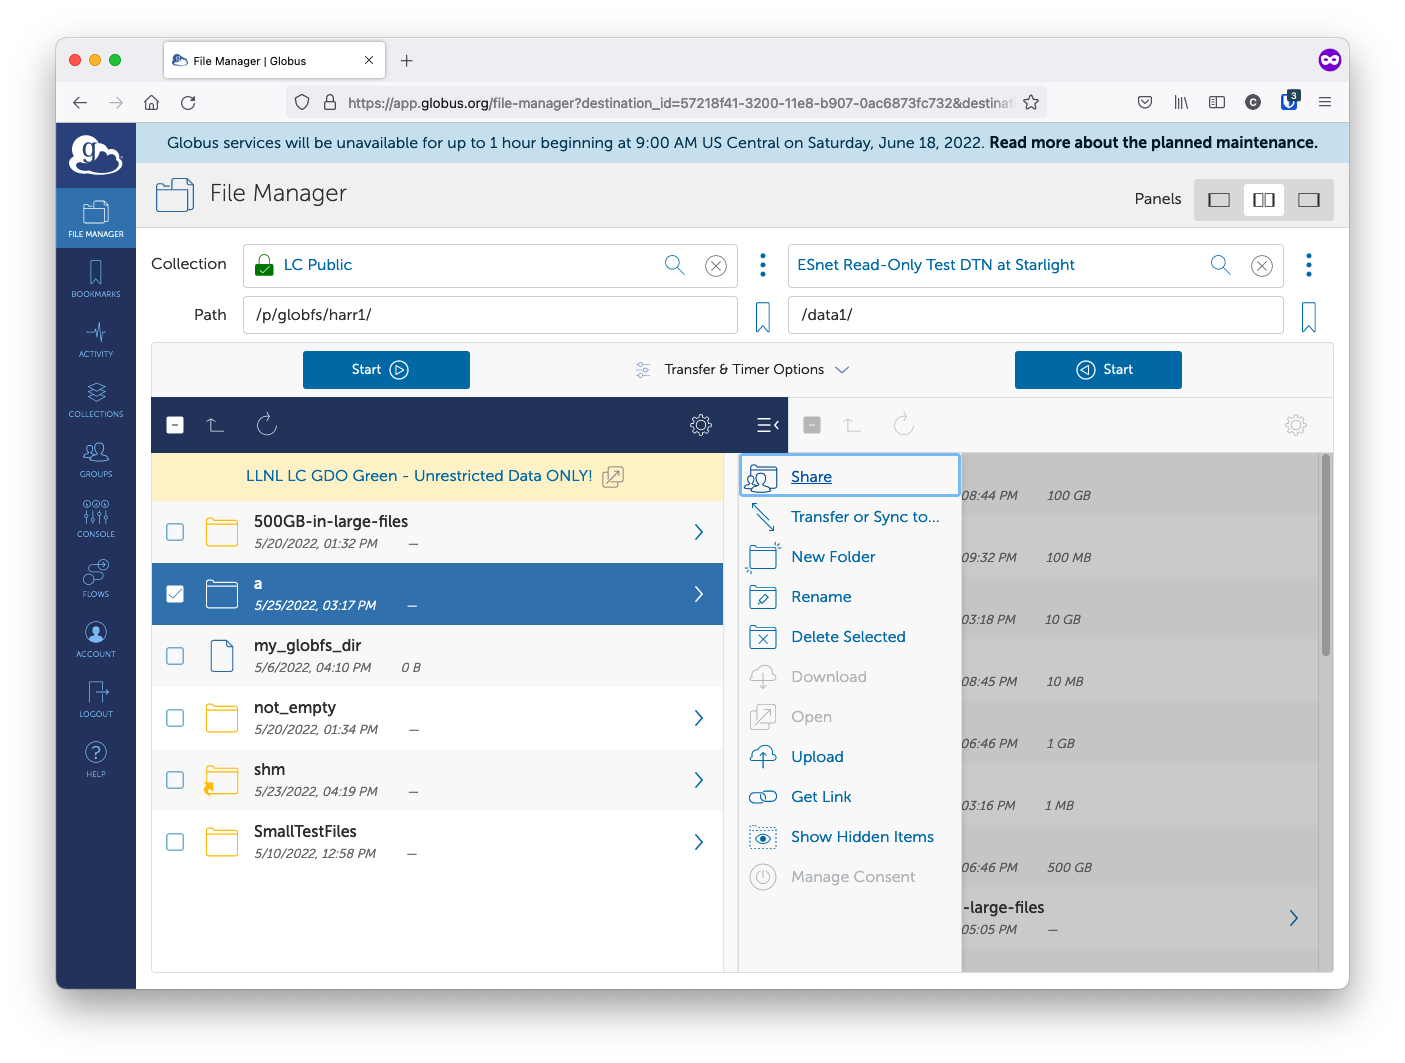
Task: Choose Share from the command menu
Action: [x=850, y=476]
